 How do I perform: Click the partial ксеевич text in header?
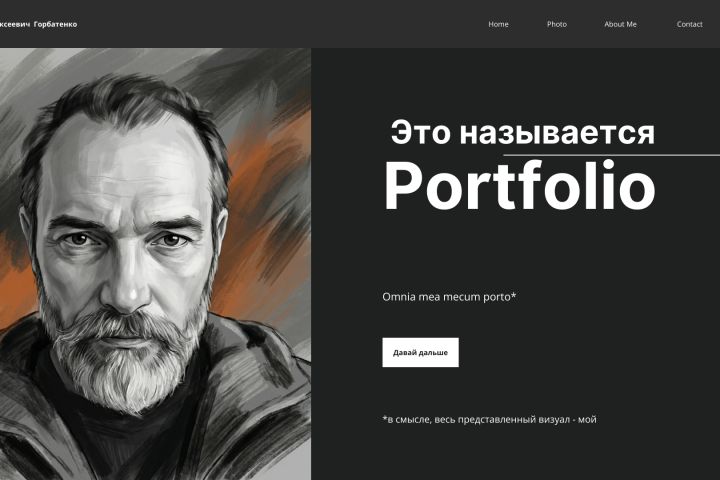[x=15, y=24]
